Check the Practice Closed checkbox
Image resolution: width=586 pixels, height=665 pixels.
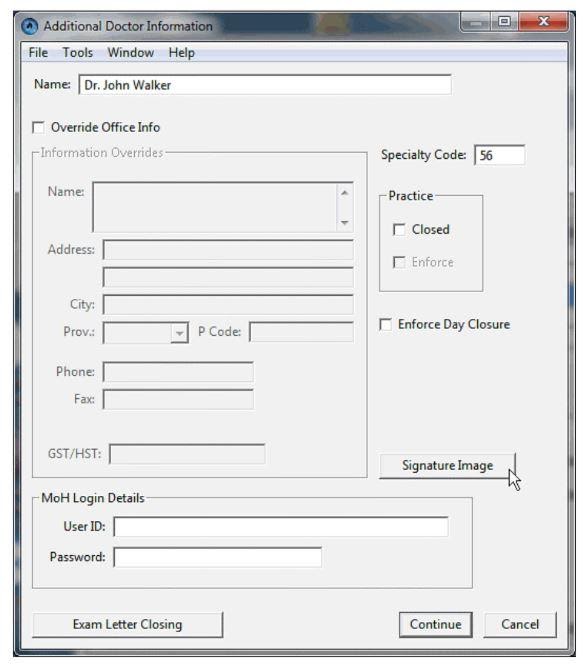coord(399,229)
